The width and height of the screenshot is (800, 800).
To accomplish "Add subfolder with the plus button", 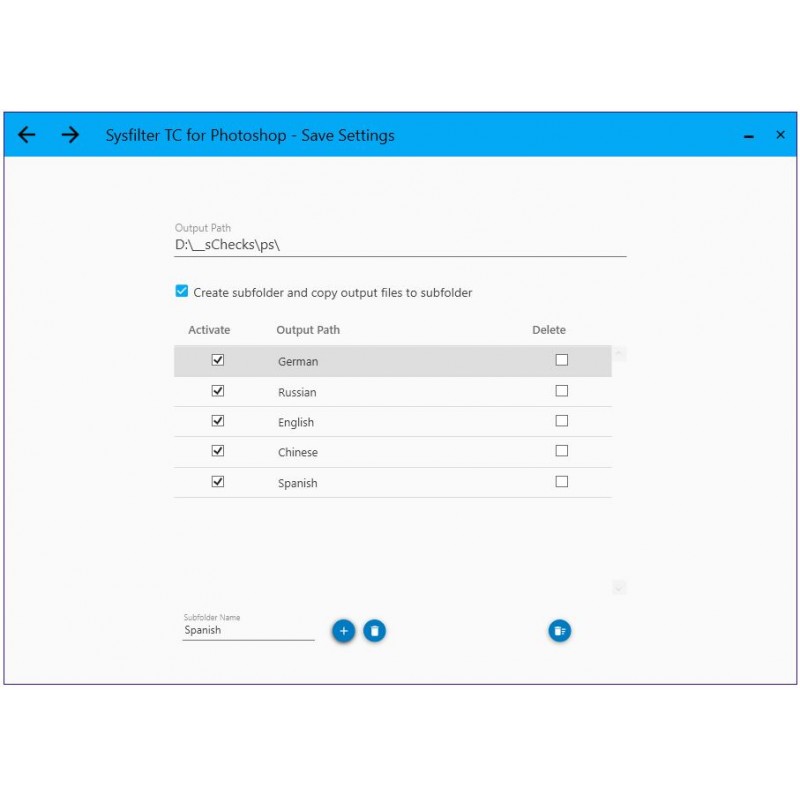I will point(343,631).
